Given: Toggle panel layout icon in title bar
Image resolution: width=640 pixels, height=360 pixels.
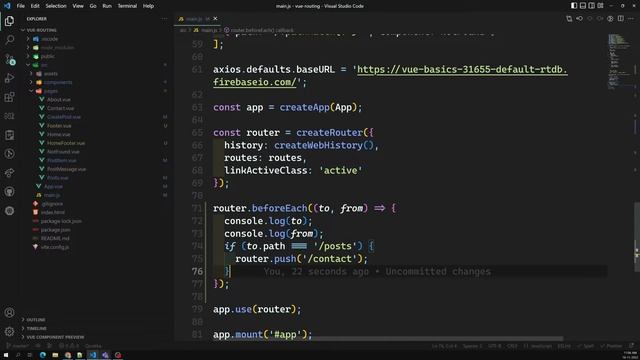Looking at the screenshot, I should 583,6.
